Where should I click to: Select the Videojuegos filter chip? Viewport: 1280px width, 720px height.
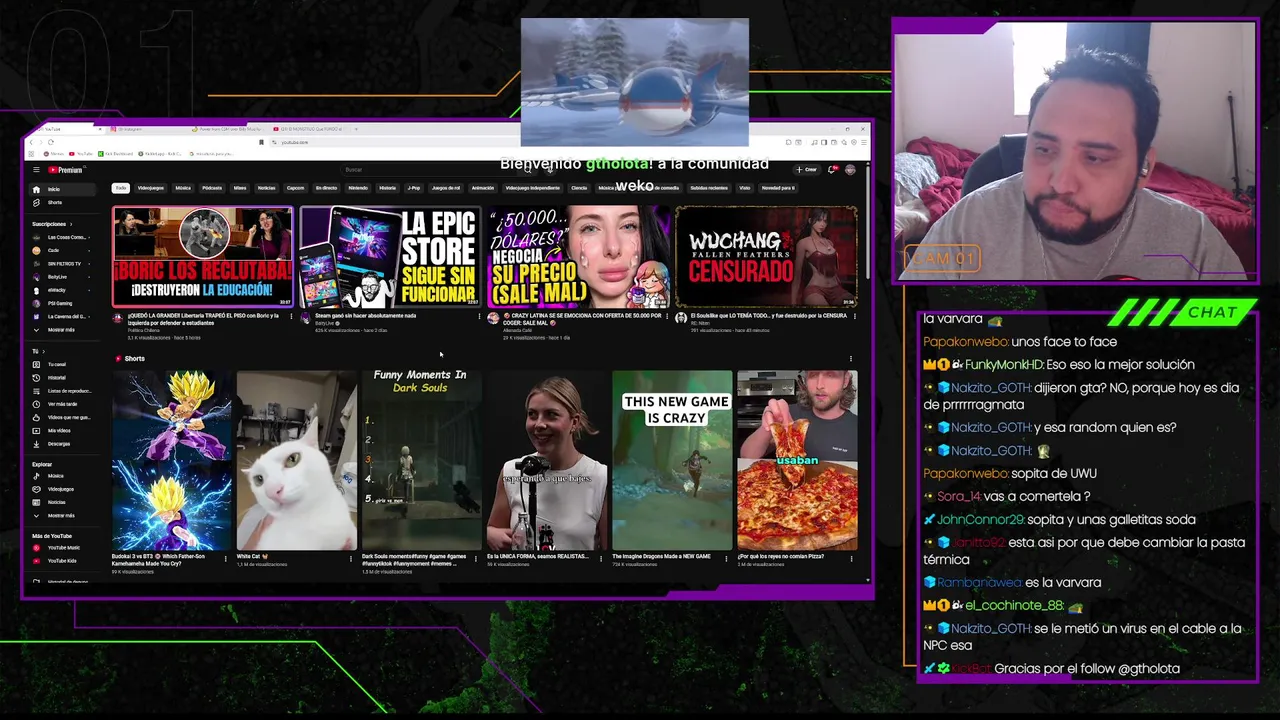151,187
